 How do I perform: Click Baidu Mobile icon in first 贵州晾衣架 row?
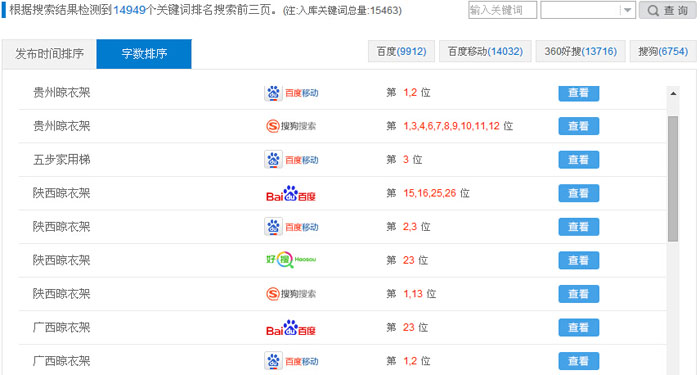coord(292,93)
